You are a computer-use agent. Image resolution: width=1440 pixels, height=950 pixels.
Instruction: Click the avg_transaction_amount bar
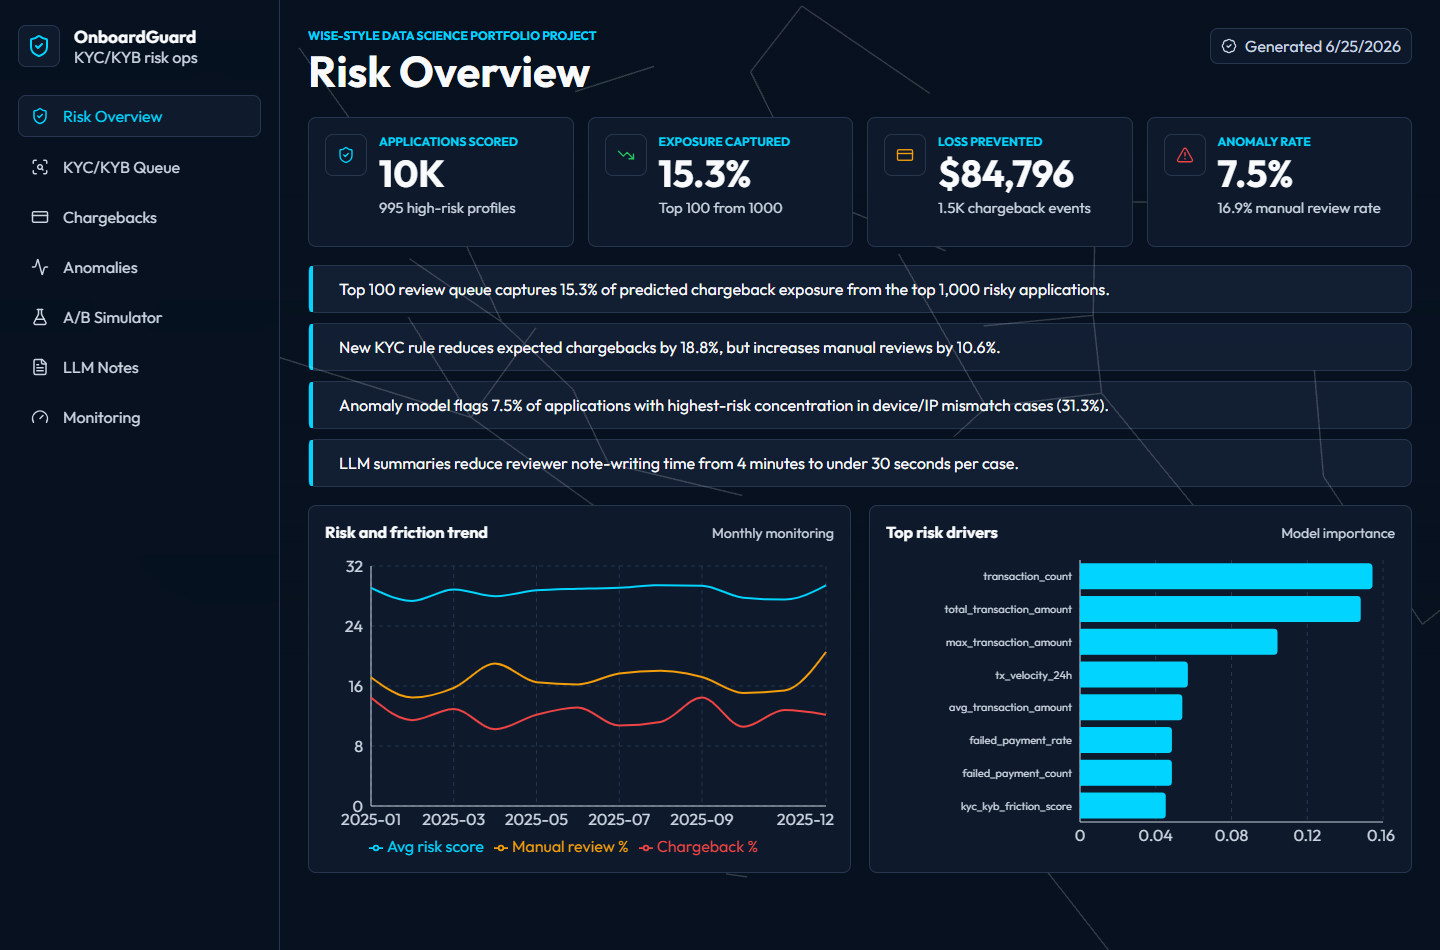click(1131, 707)
